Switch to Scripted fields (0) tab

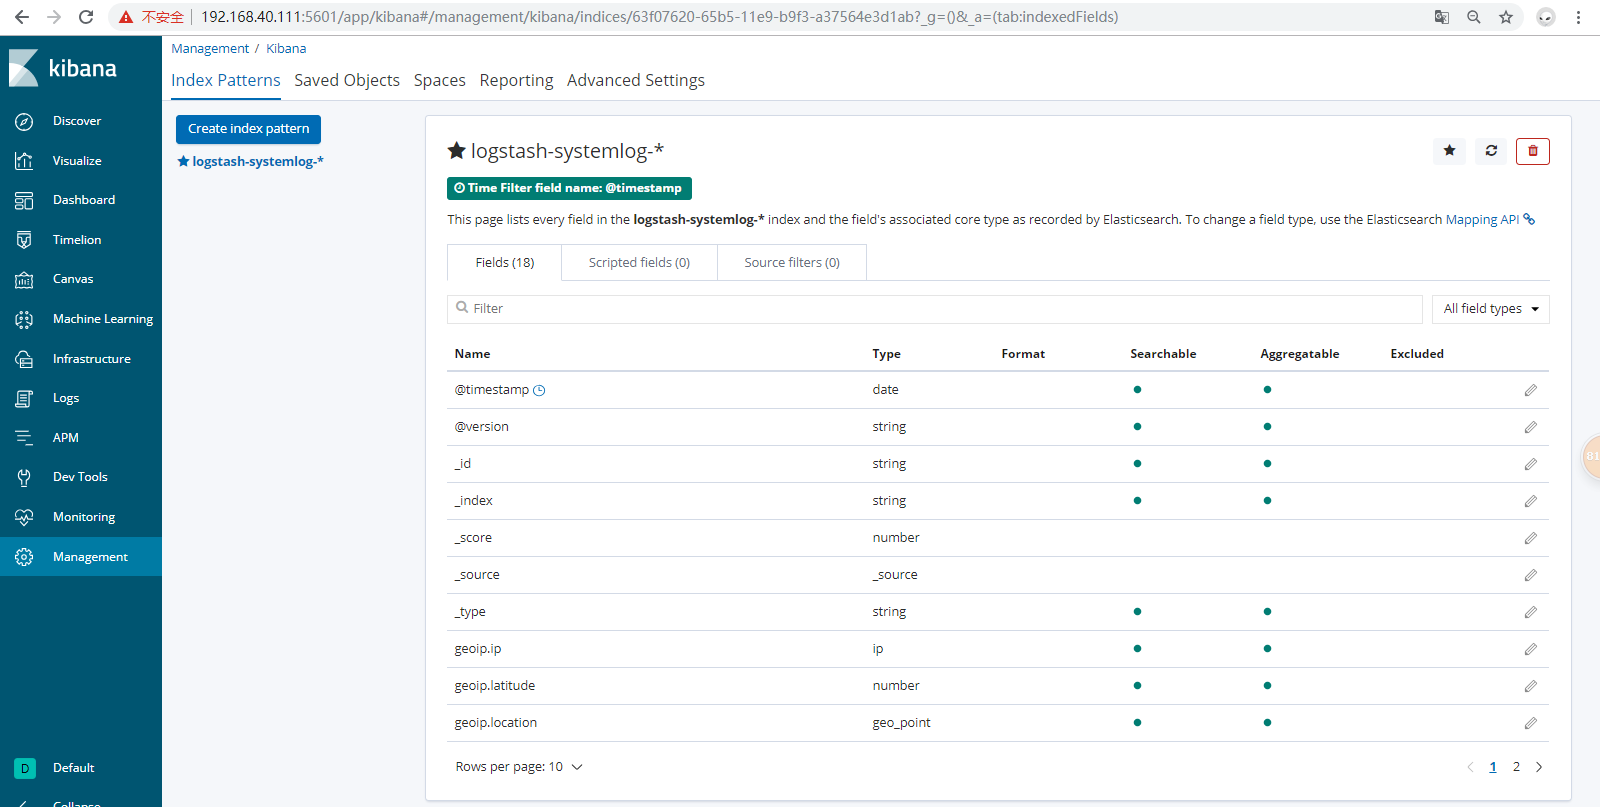[x=639, y=262]
